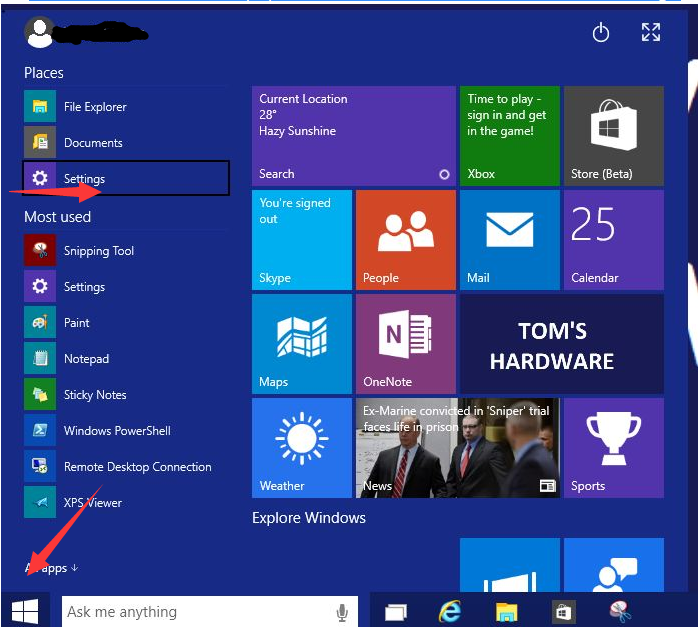The image size is (700, 627).
Task: Open Task View on the taskbar
Action: [396, 612]
